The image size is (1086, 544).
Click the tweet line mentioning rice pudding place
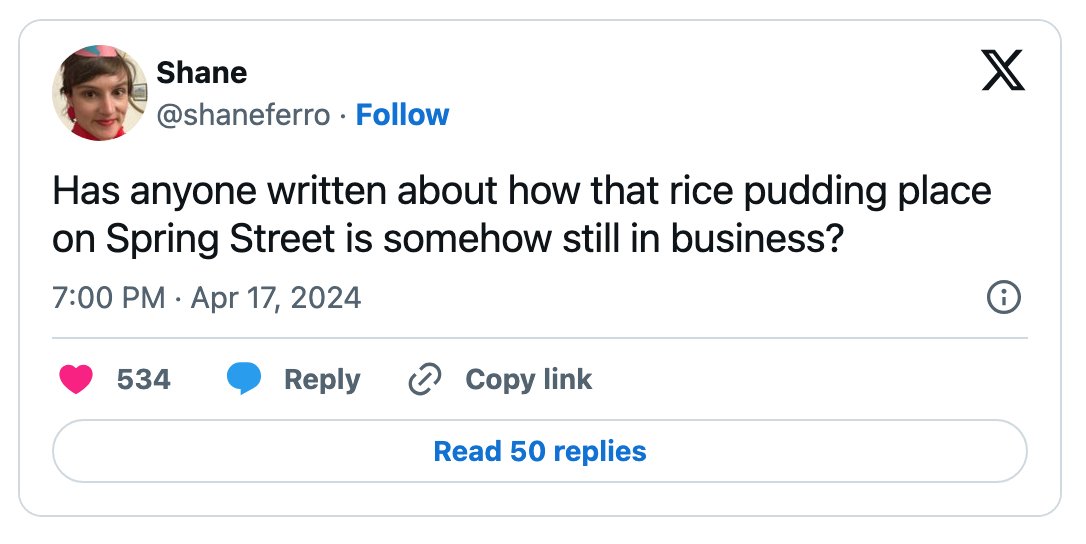click(522, 192)
